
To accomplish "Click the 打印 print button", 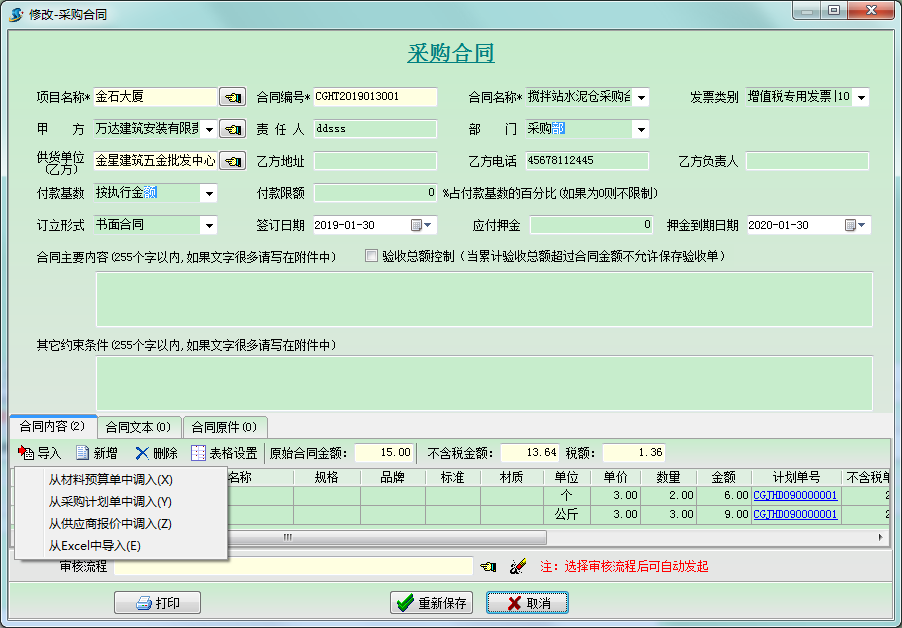I will (157, 603).
